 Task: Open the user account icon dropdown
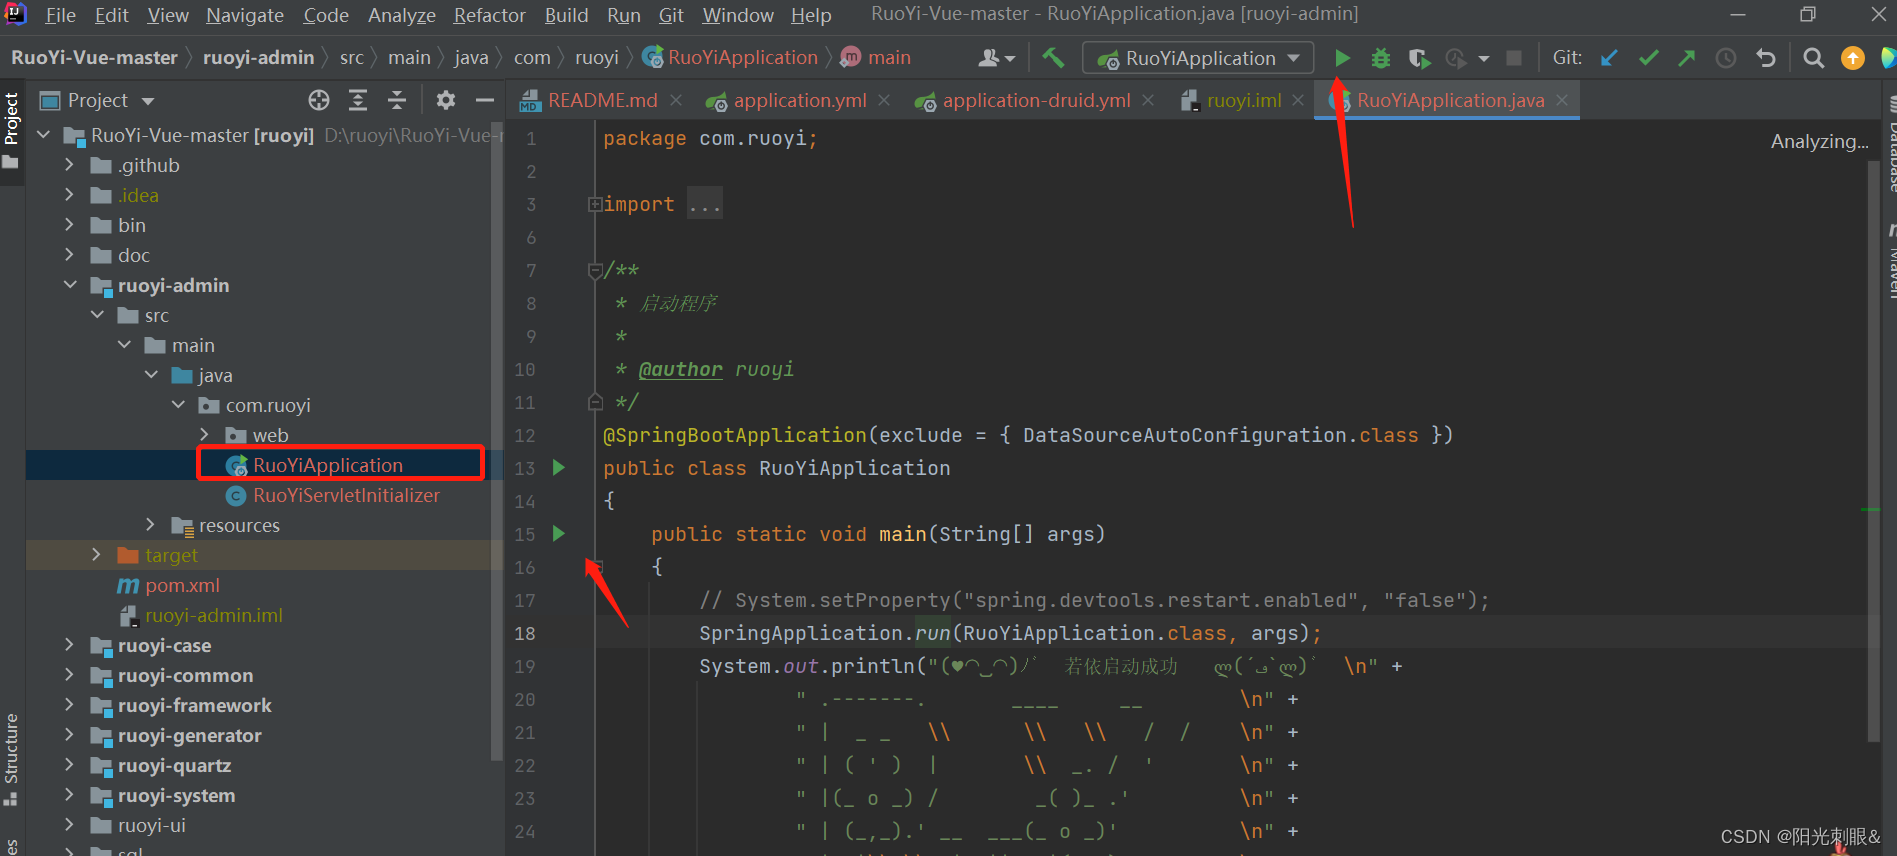coord(996,58)
